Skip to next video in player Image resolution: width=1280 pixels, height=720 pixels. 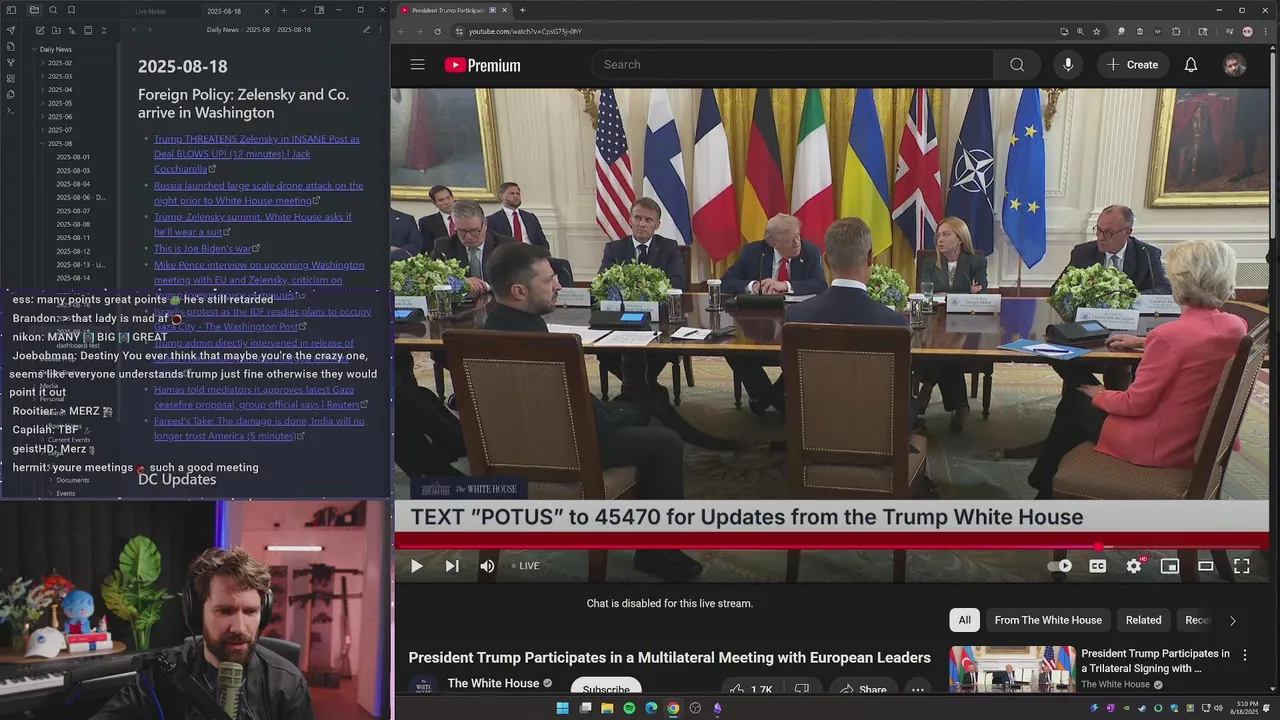(x=452, y=566)
